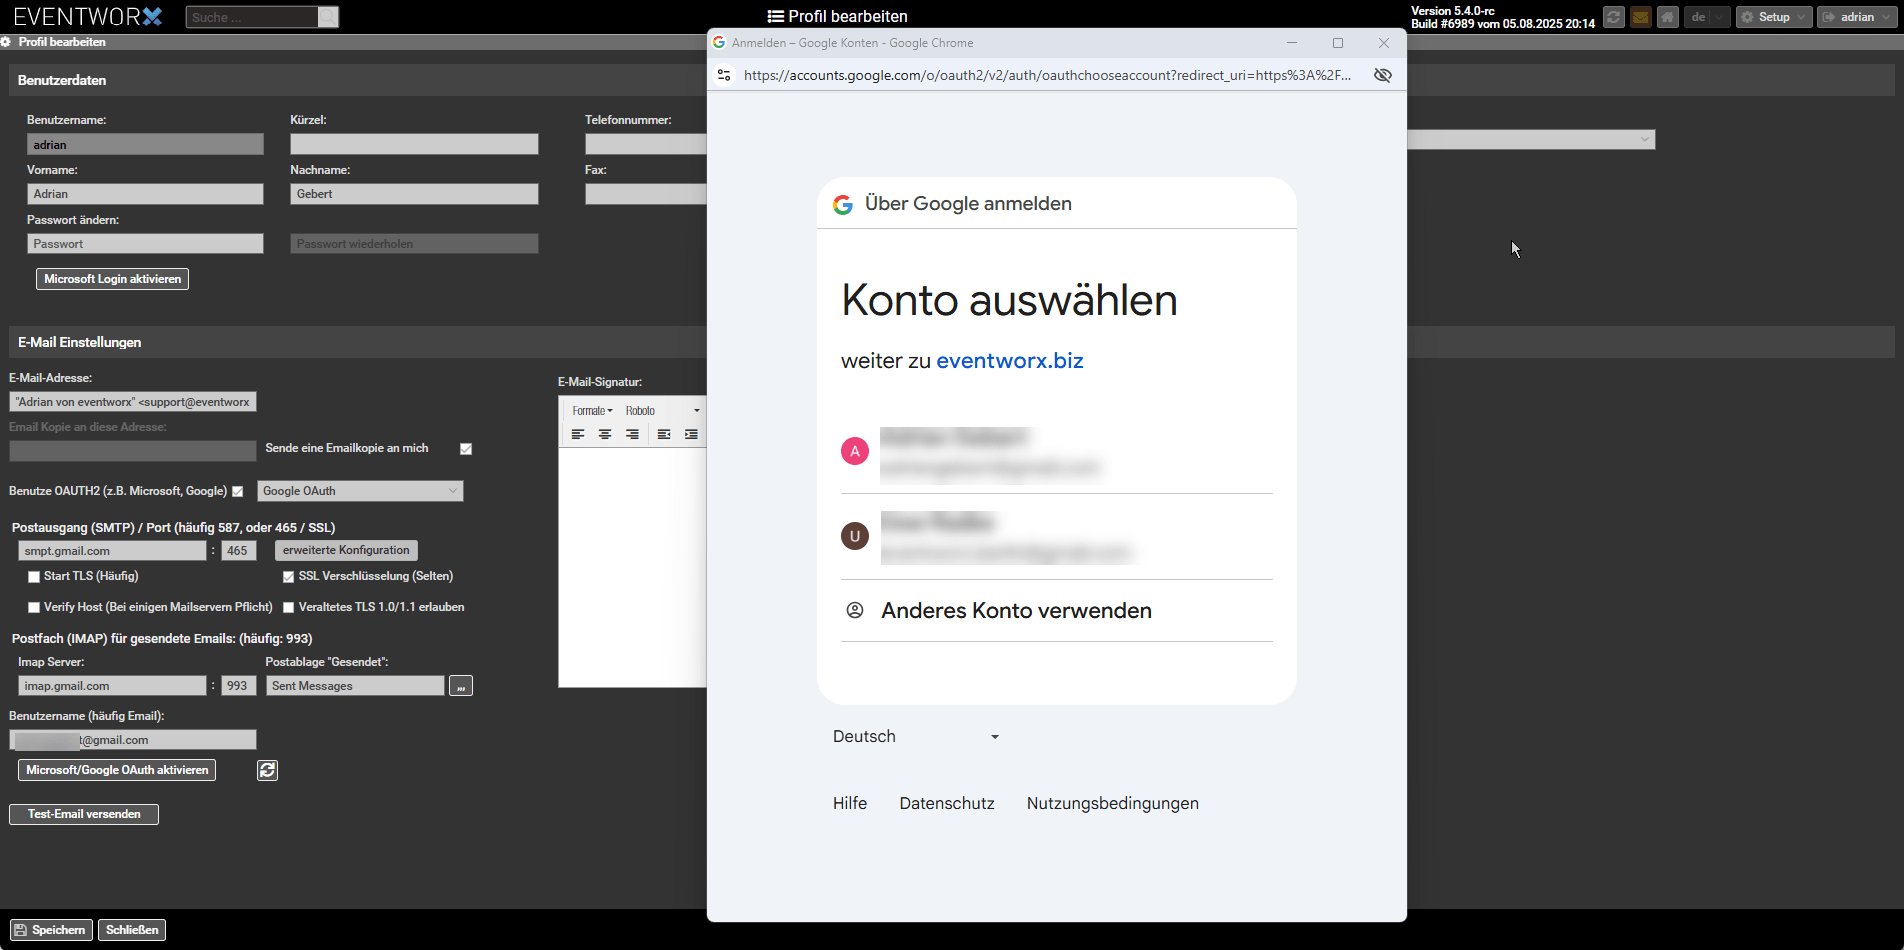Screen dimensions: 1904x950
Task: Click the IMAP port field 993
Action: pos(239,686)
